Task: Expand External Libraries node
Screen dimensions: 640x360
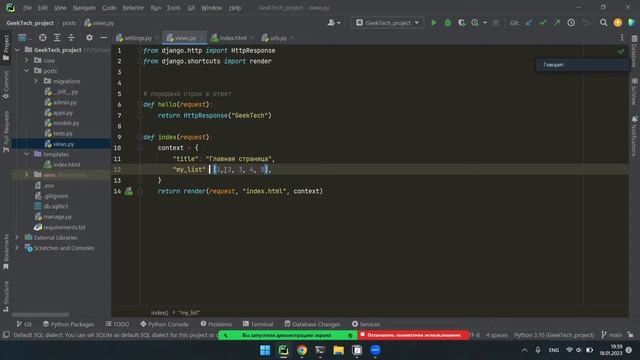Action: coord(17,237)
